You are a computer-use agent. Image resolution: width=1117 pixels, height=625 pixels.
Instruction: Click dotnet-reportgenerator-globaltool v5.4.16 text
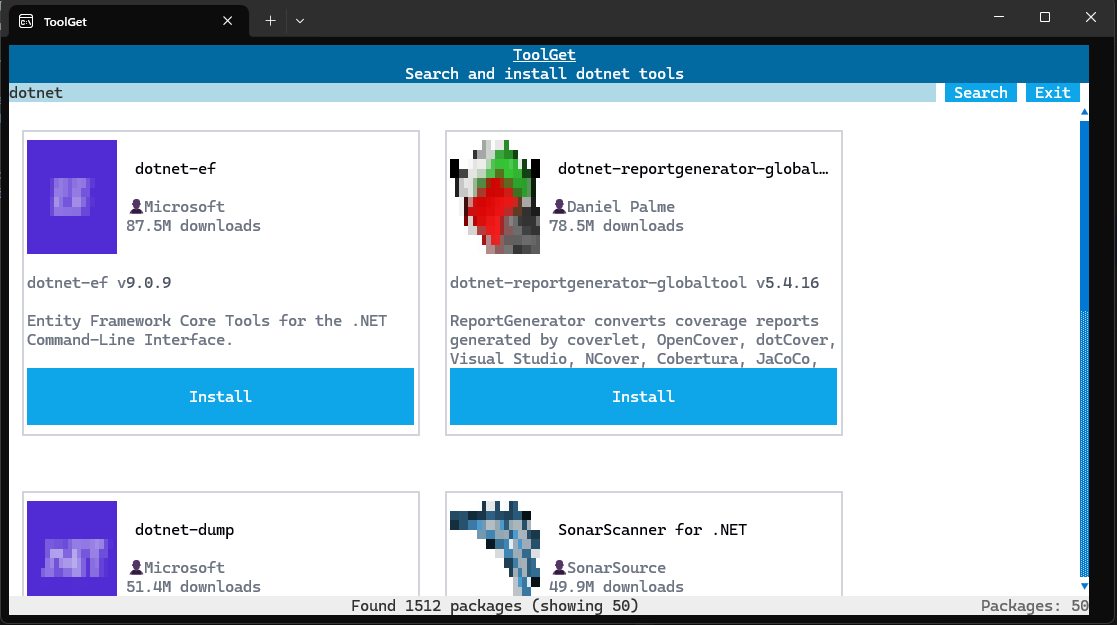(x=635, y=283)
